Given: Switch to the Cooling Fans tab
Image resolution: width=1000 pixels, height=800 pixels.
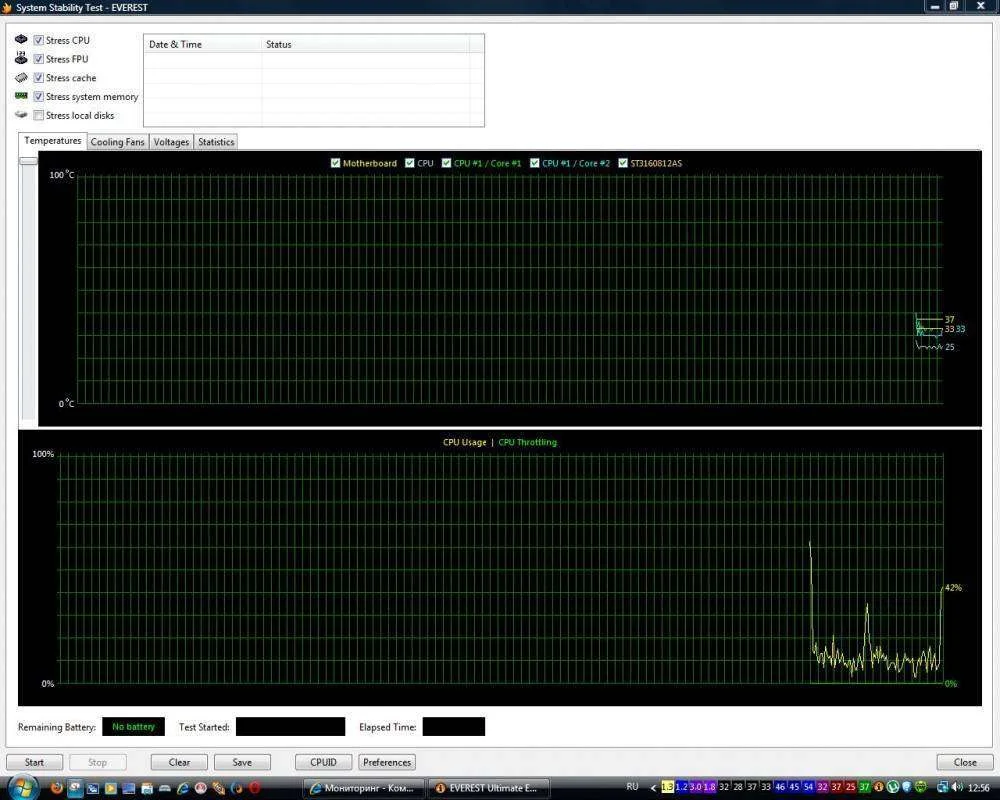Looking at the screenshot, I should [x=117, y=142].
